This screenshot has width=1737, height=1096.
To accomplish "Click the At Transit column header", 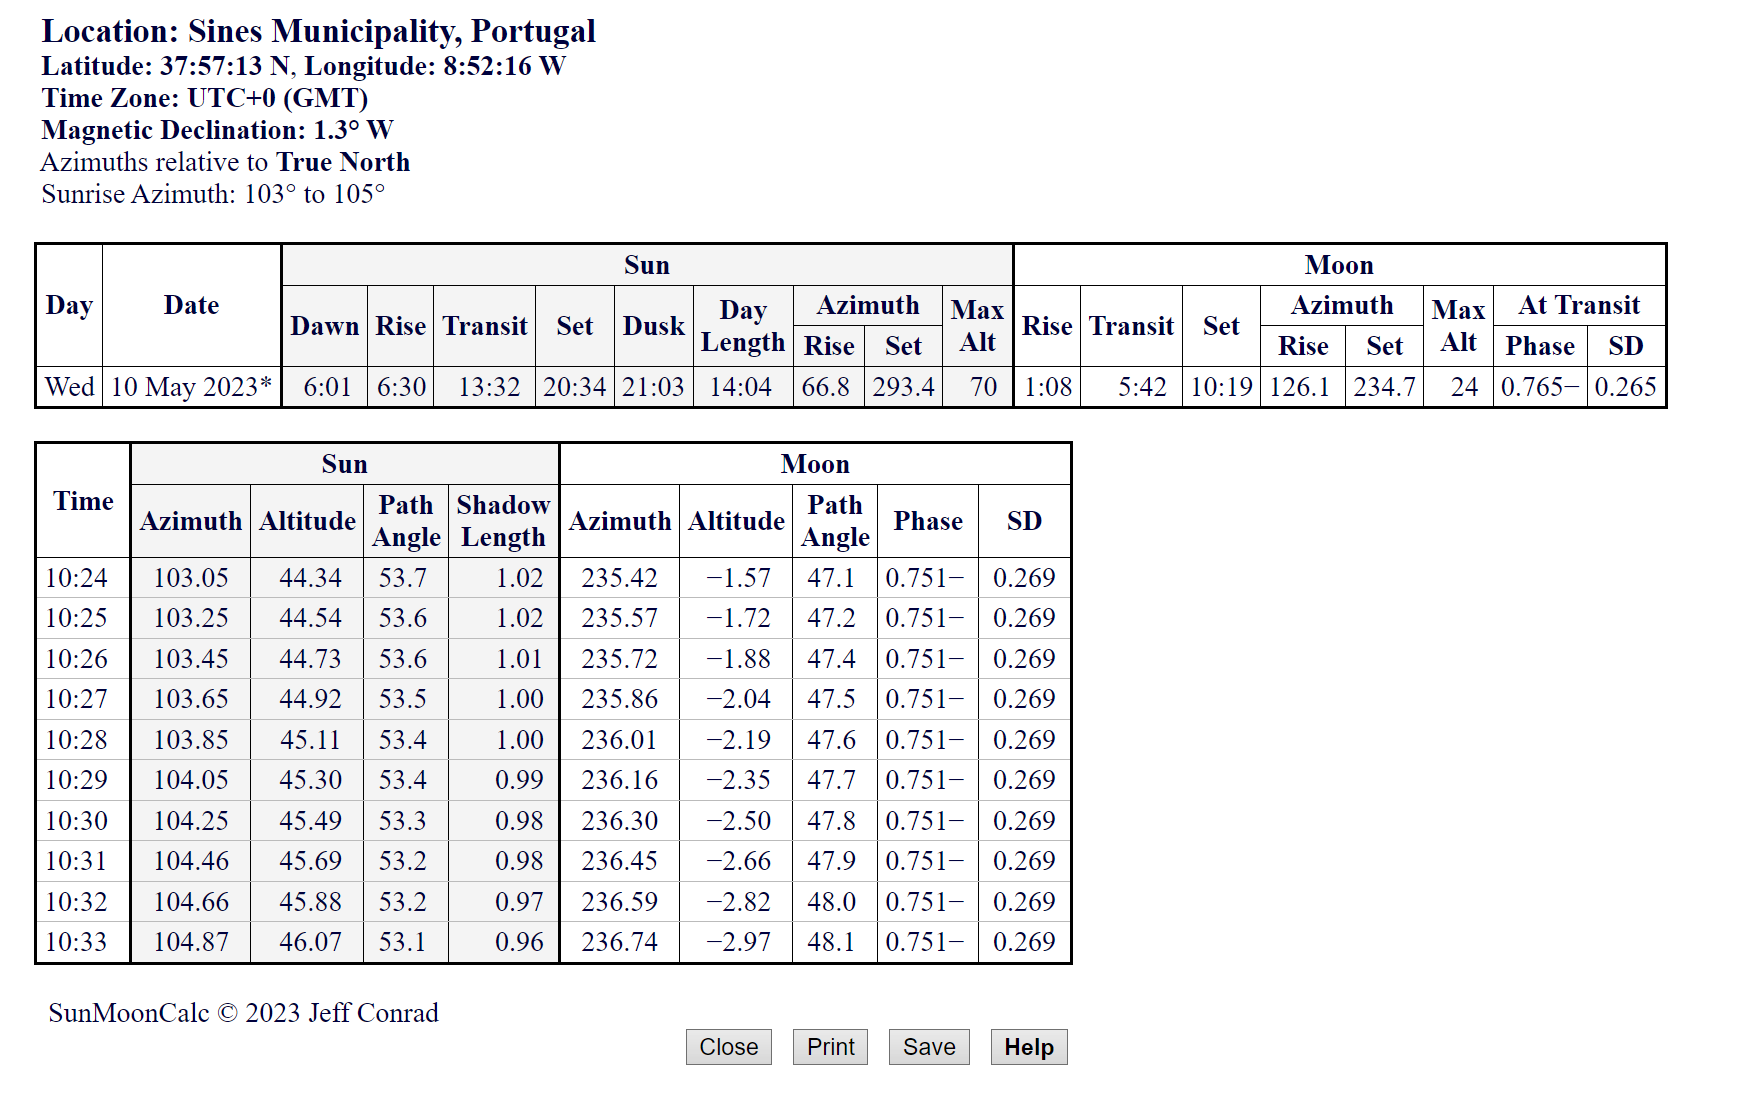I will click(1579, 305).
